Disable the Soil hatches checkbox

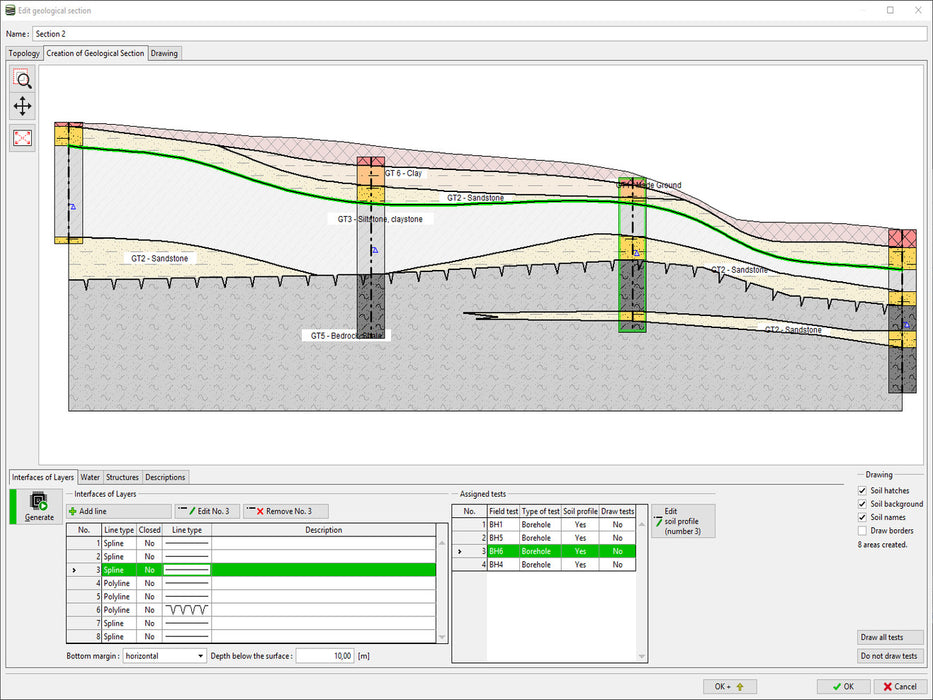pyautogui.click(x=862, y=491)
